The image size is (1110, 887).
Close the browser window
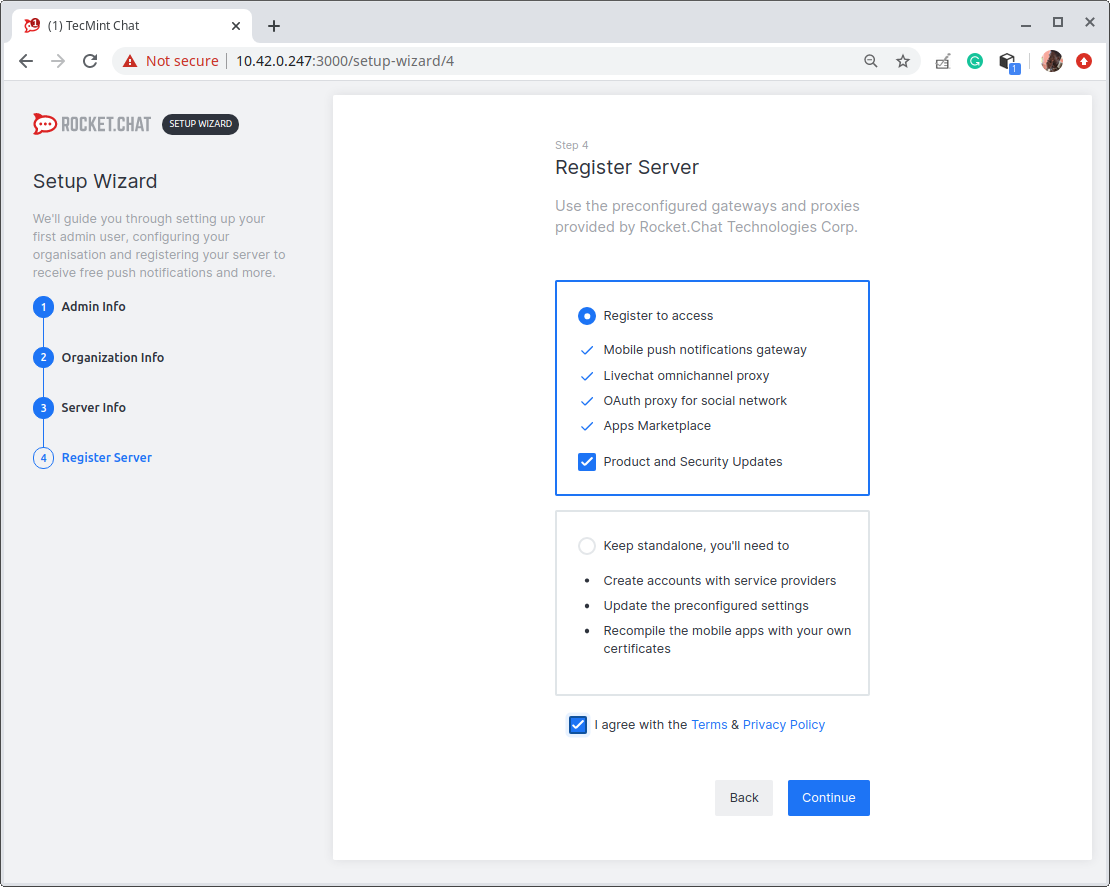[1090, 23]
